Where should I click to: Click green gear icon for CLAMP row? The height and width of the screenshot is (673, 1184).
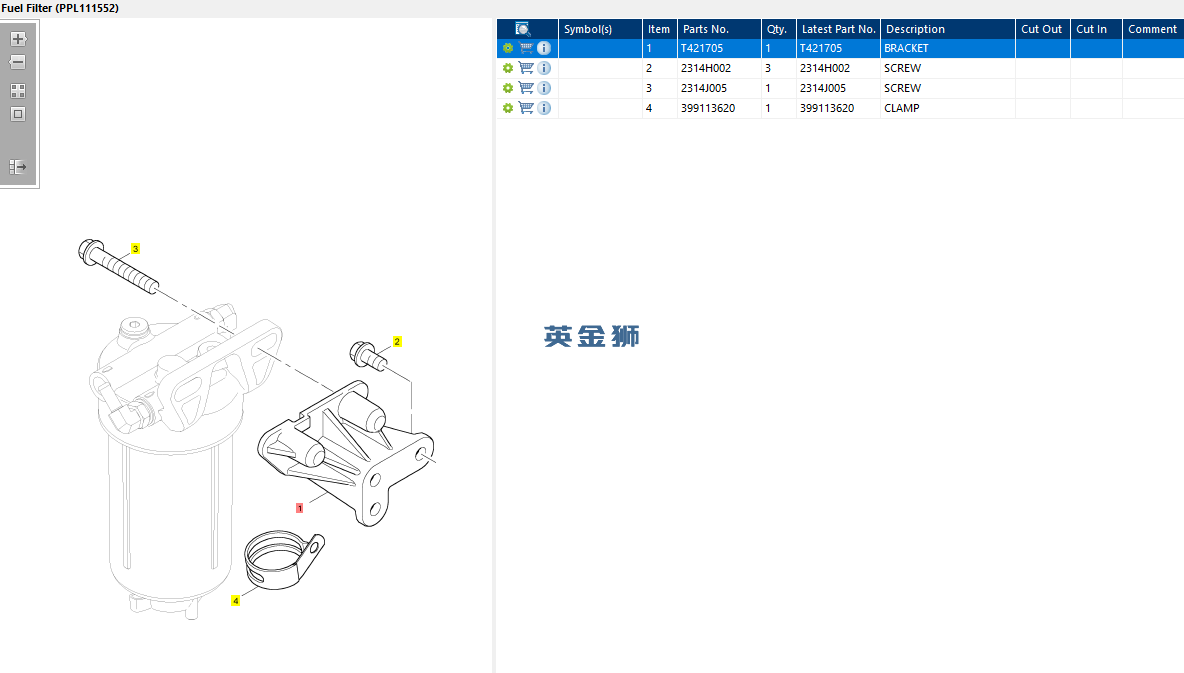point(507,108)
